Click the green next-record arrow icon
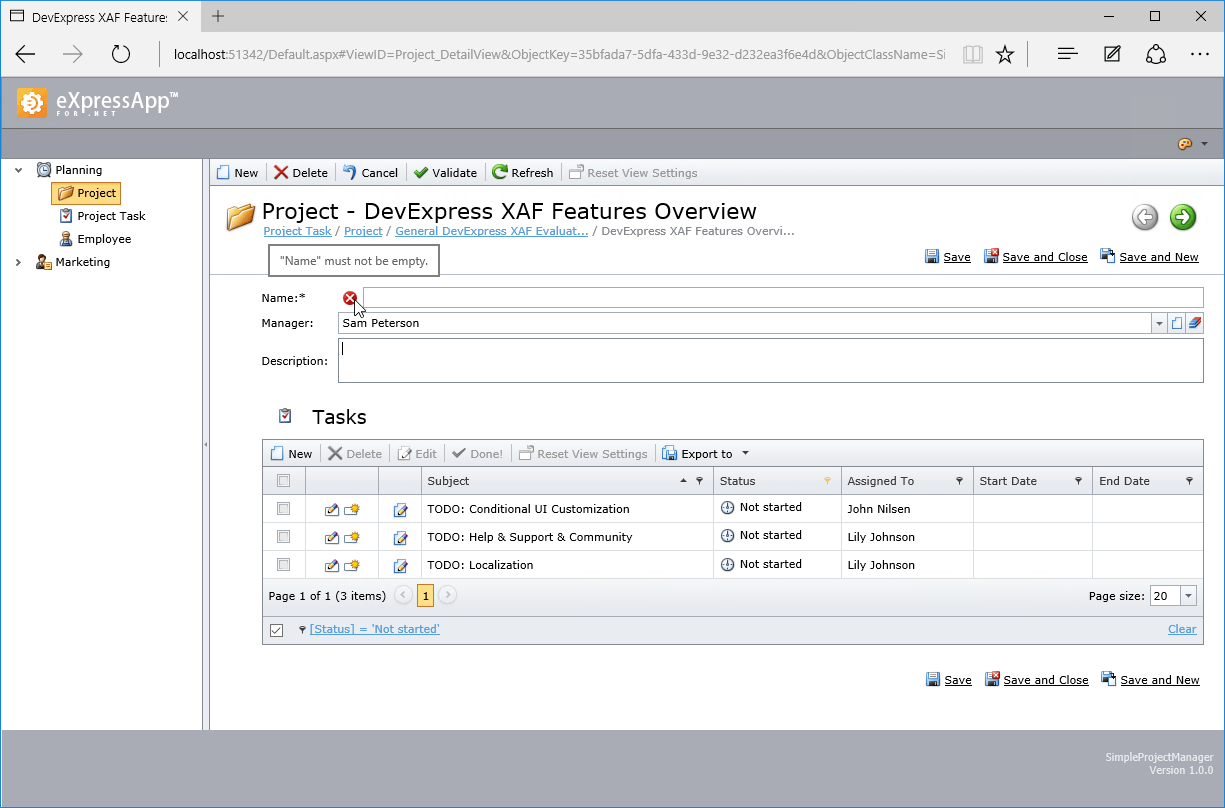The width and height of the screenshot is (1225, 808). tap(1183, 217)
